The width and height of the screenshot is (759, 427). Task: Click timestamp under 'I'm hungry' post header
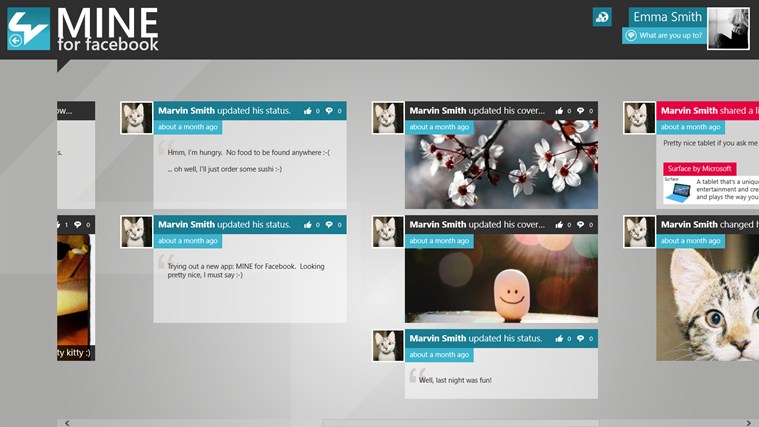pos(188,127)
